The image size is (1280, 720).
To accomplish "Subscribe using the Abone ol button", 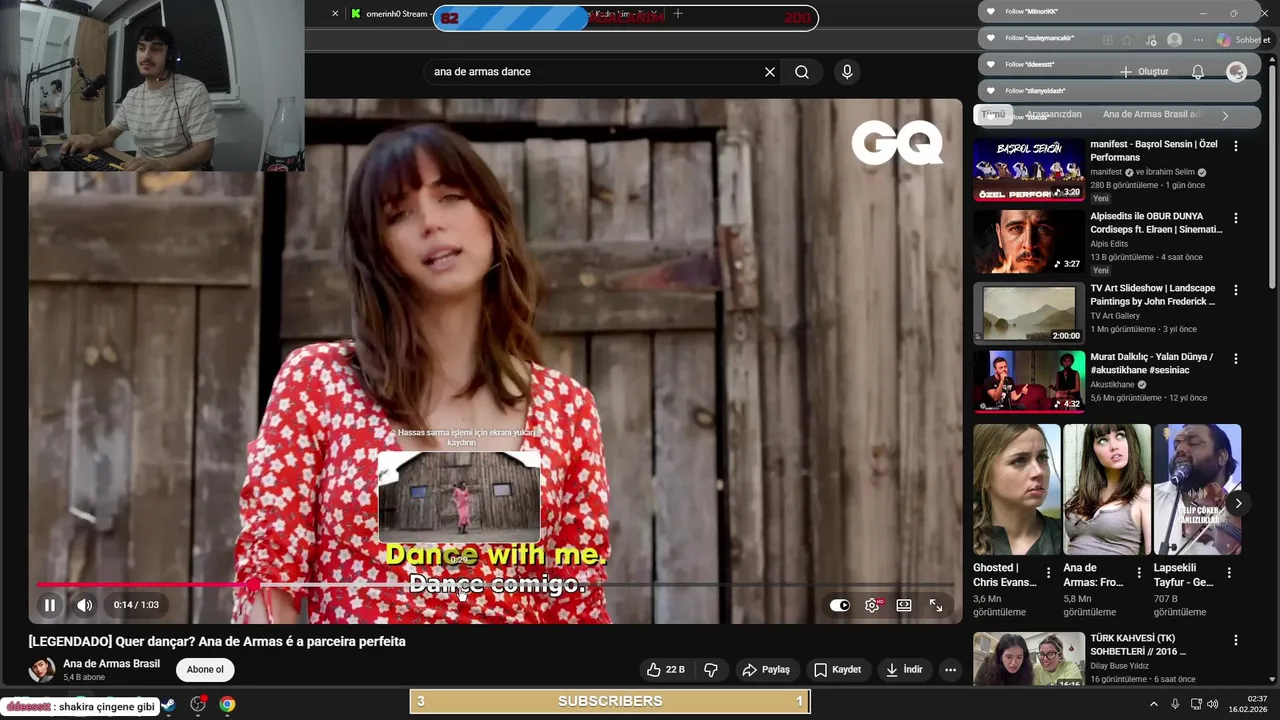I will [205, 670].
